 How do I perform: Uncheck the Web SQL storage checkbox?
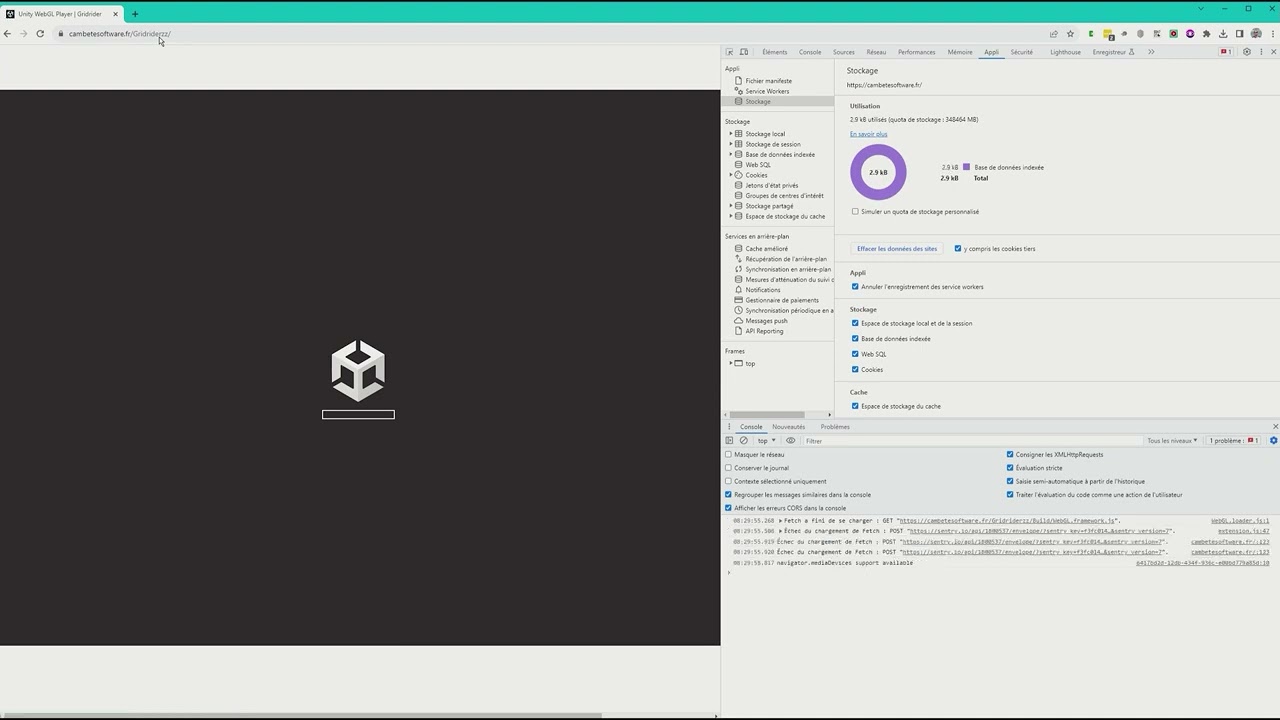[x=855, y=354]
